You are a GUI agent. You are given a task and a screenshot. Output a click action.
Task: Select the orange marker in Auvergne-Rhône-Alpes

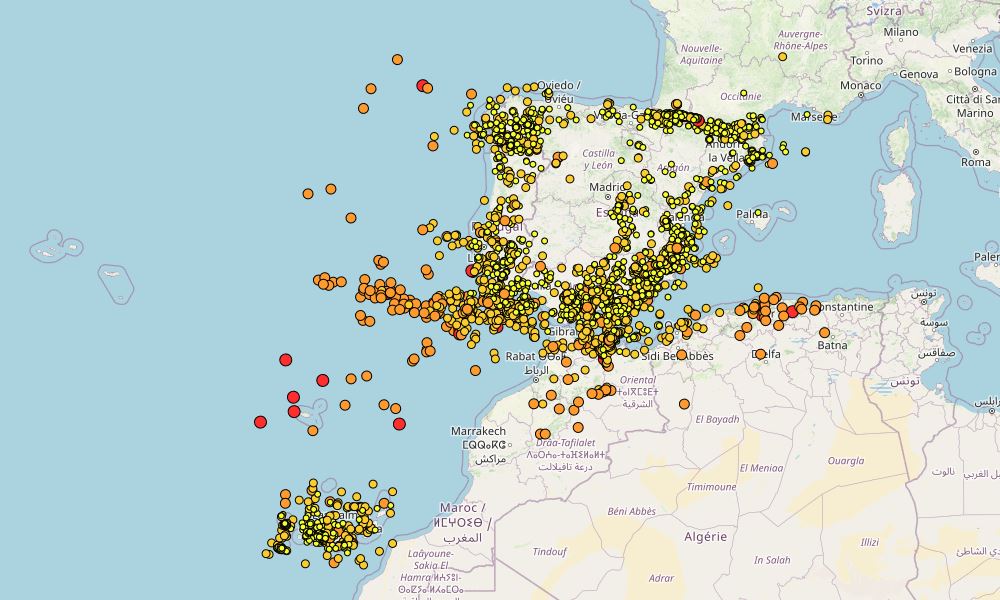point(782,57)
